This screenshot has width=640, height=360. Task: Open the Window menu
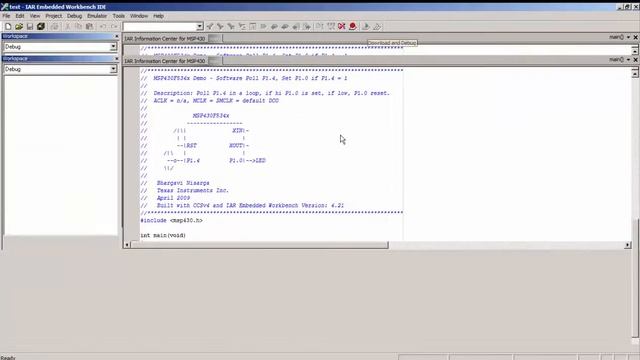click(x=139, y=16)
